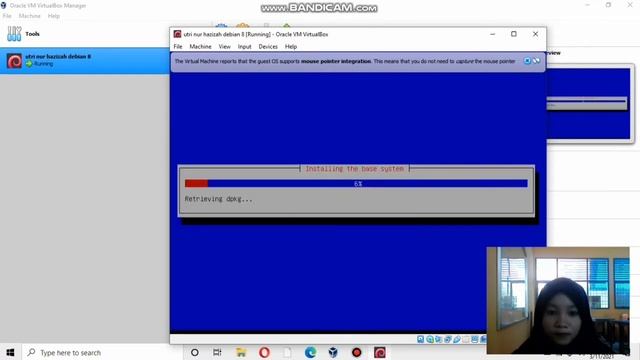Launch Opera browser from the taskbar

click(264, 352)
